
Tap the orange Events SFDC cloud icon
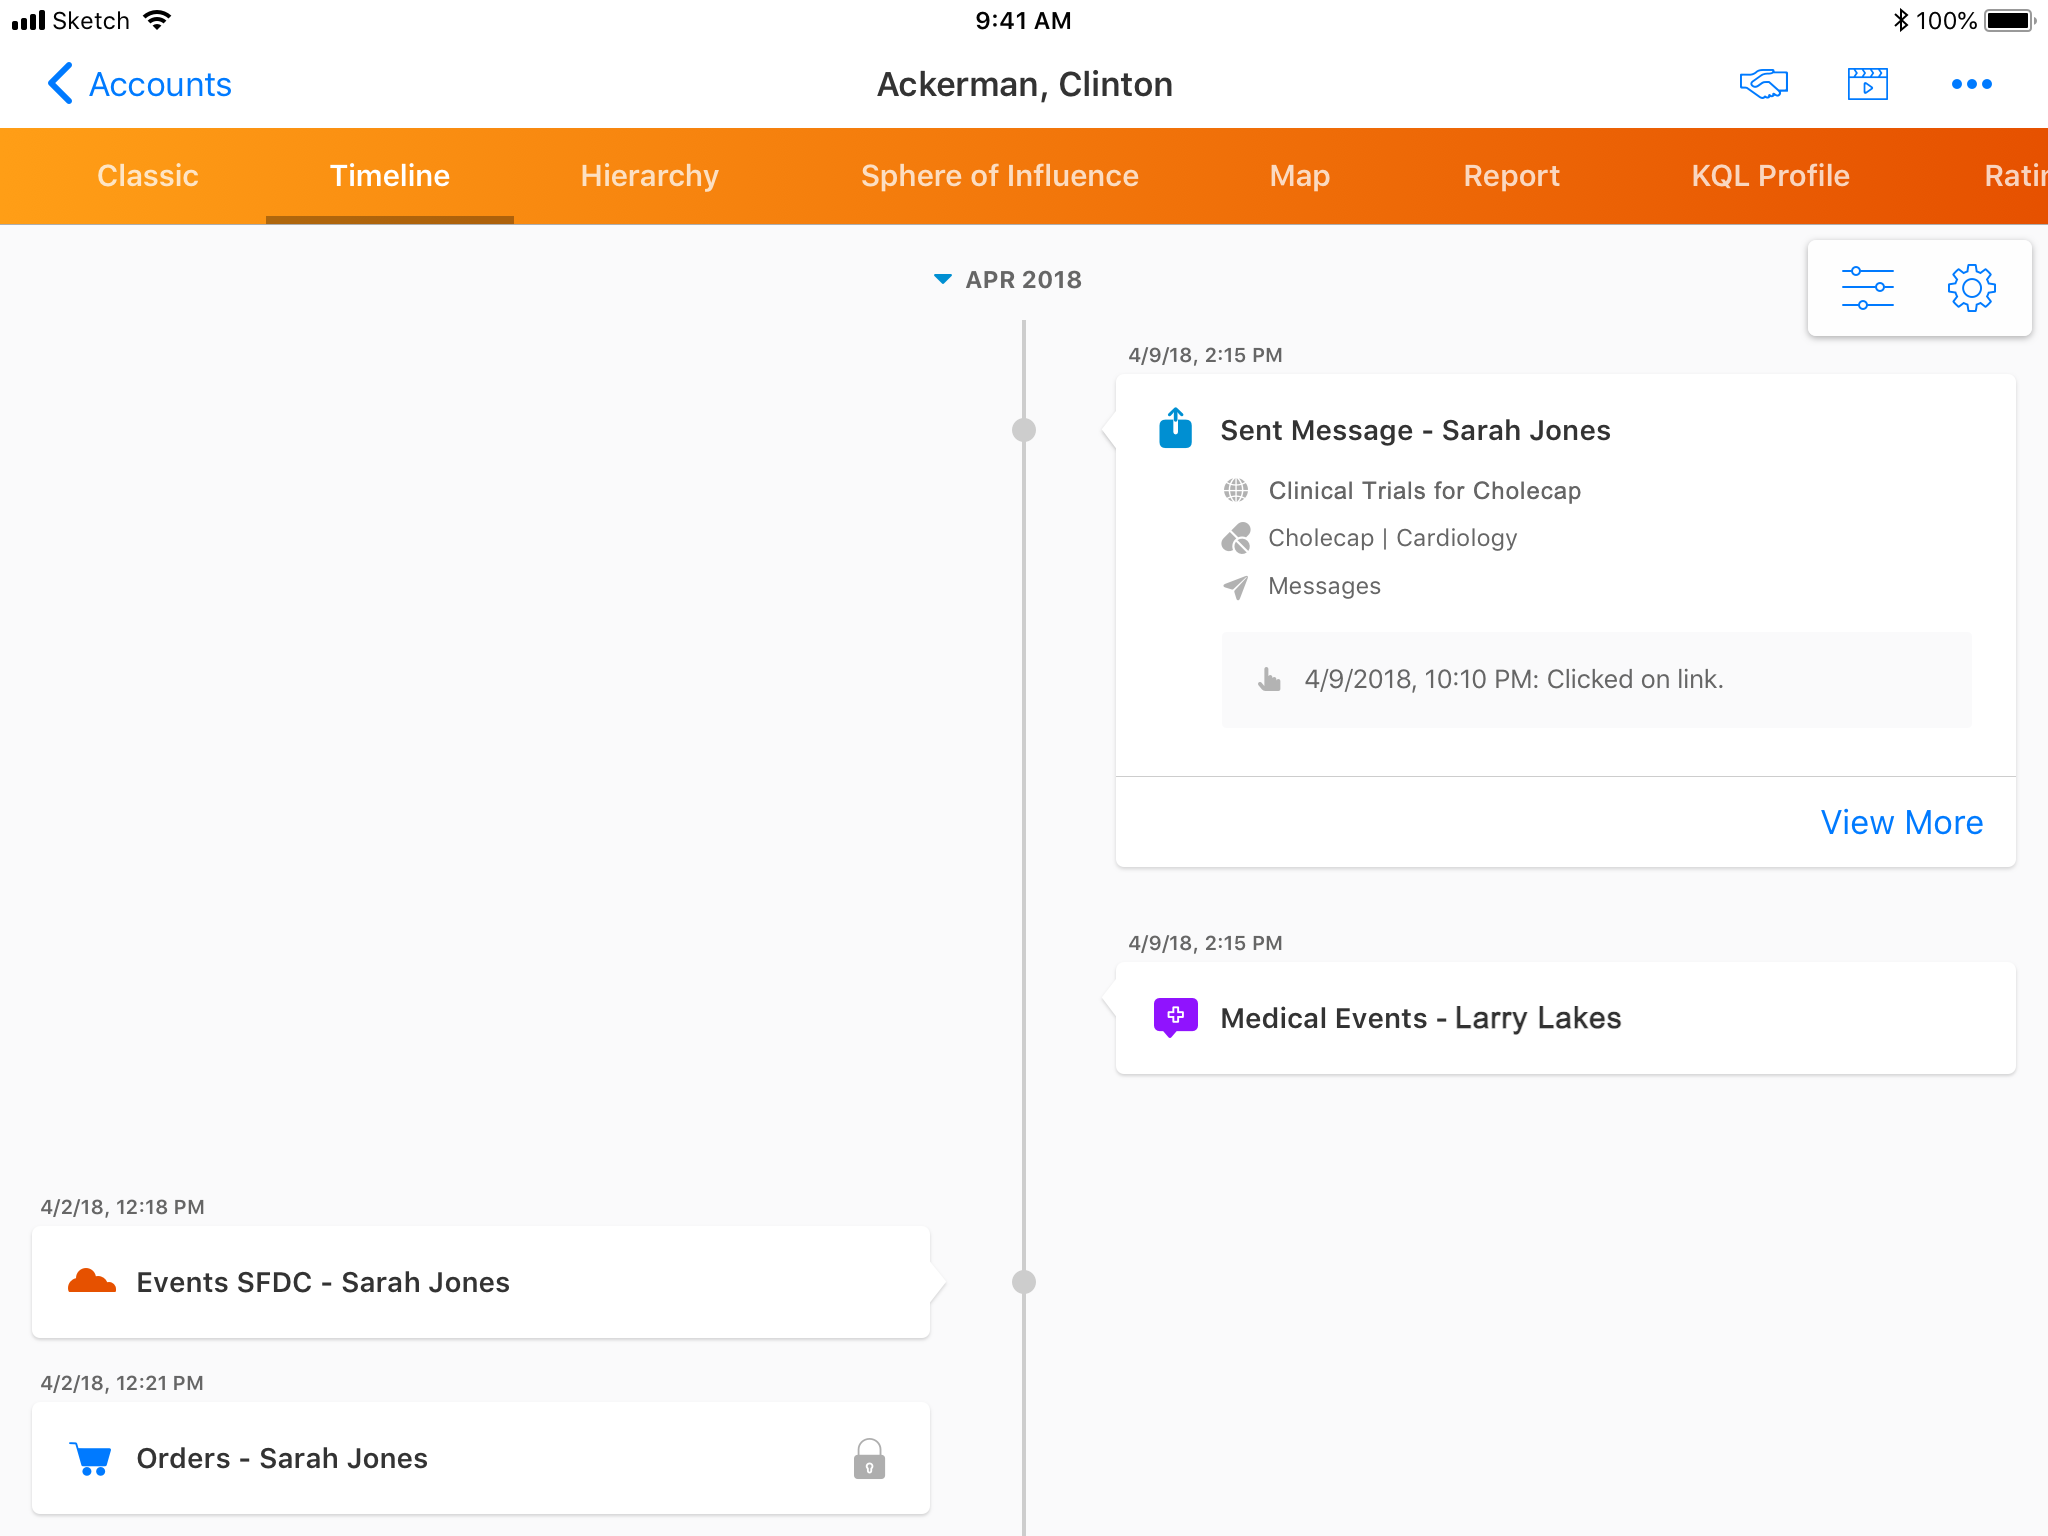click(91, 1281)
